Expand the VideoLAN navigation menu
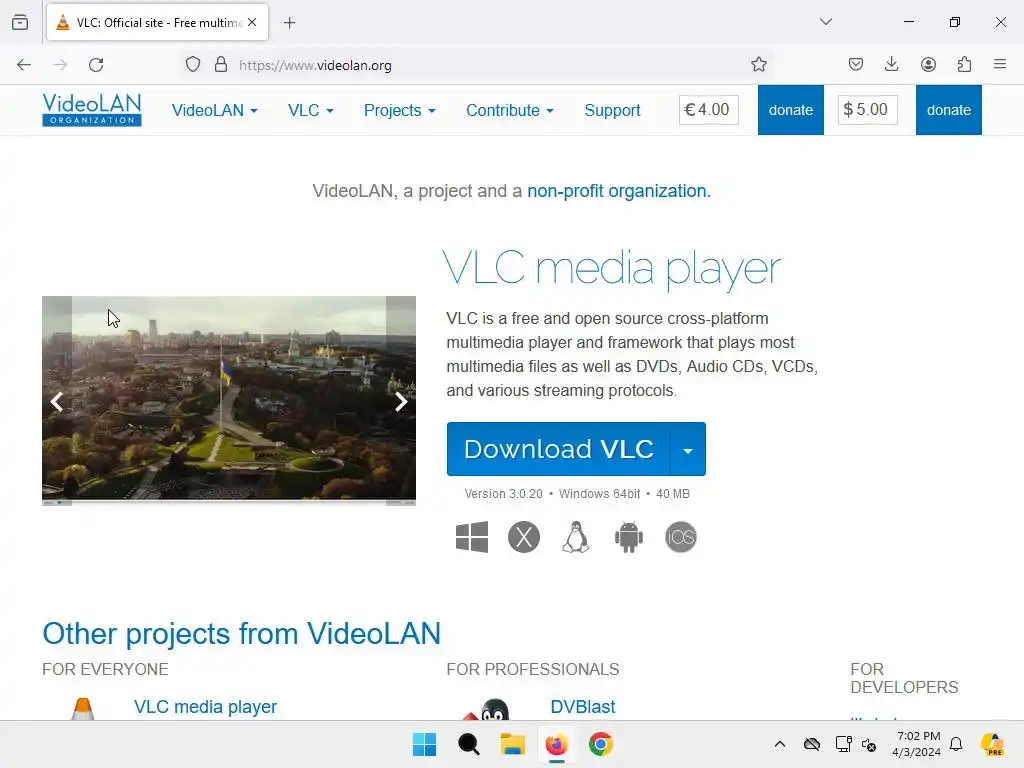This screenshot has width=1024, height=768. coord(215,110)
